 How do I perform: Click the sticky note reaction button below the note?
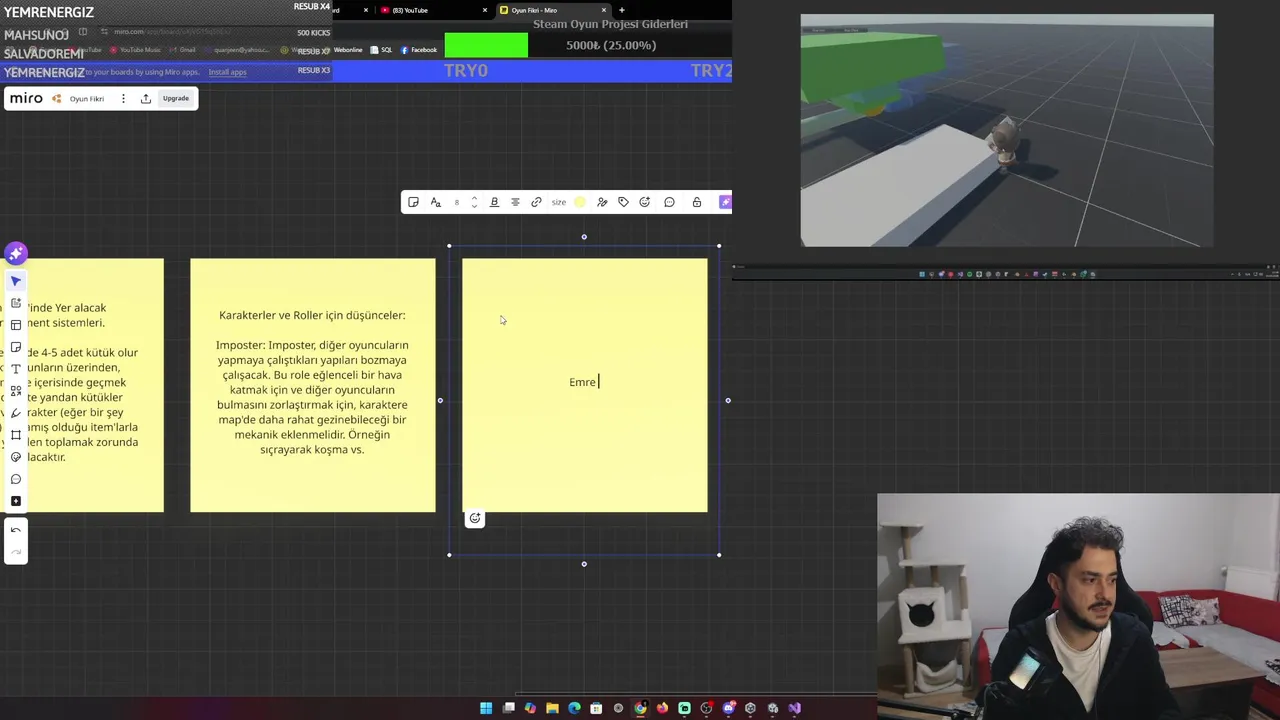tap(475, 518)
